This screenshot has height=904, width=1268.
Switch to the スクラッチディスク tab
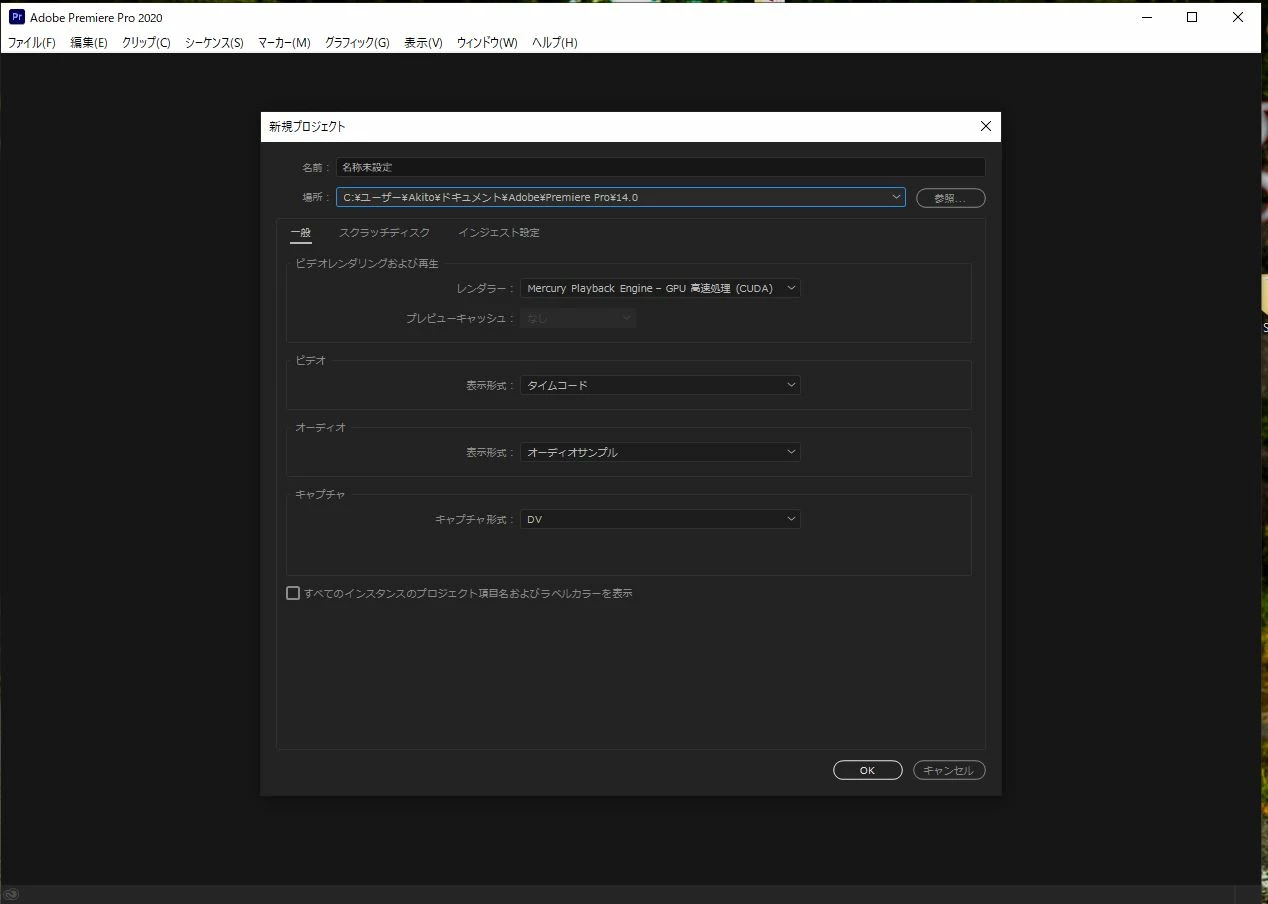click(x=385, y=233)
